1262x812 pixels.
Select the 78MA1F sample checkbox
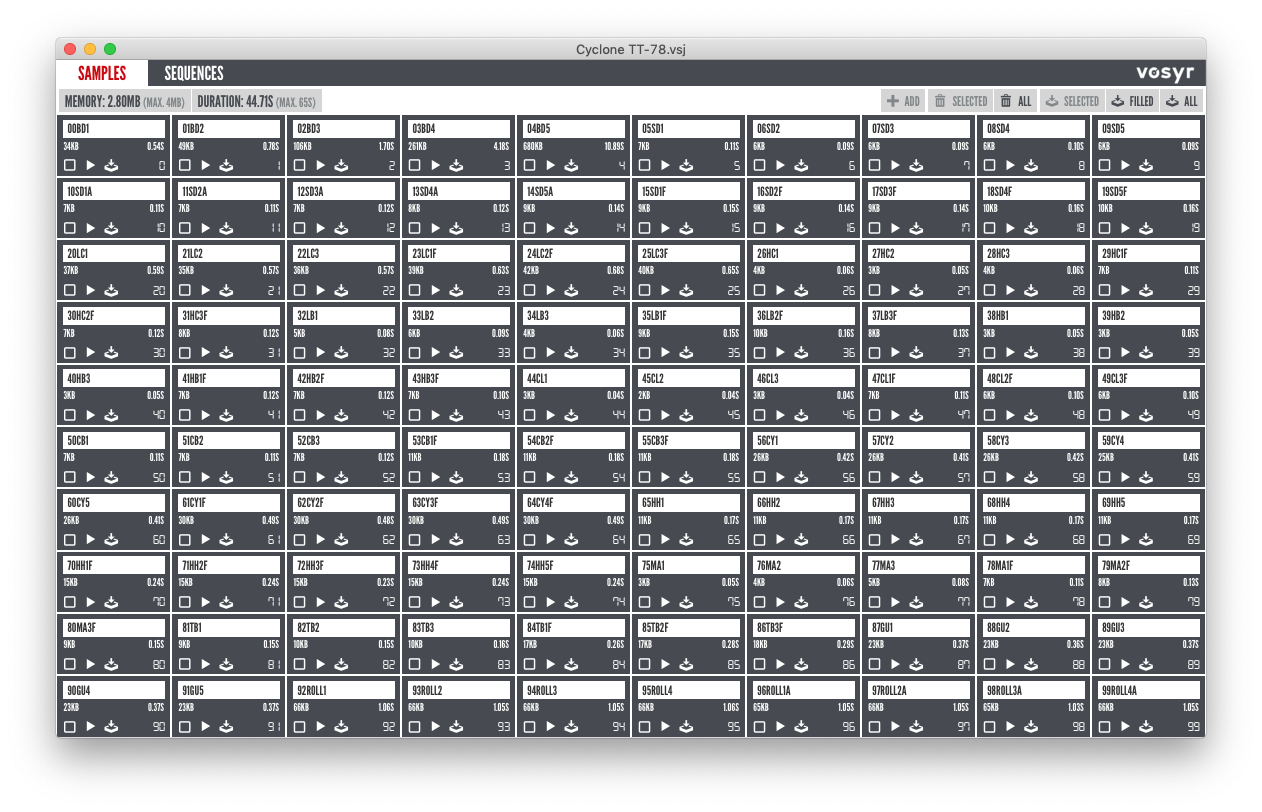(990, 602)
